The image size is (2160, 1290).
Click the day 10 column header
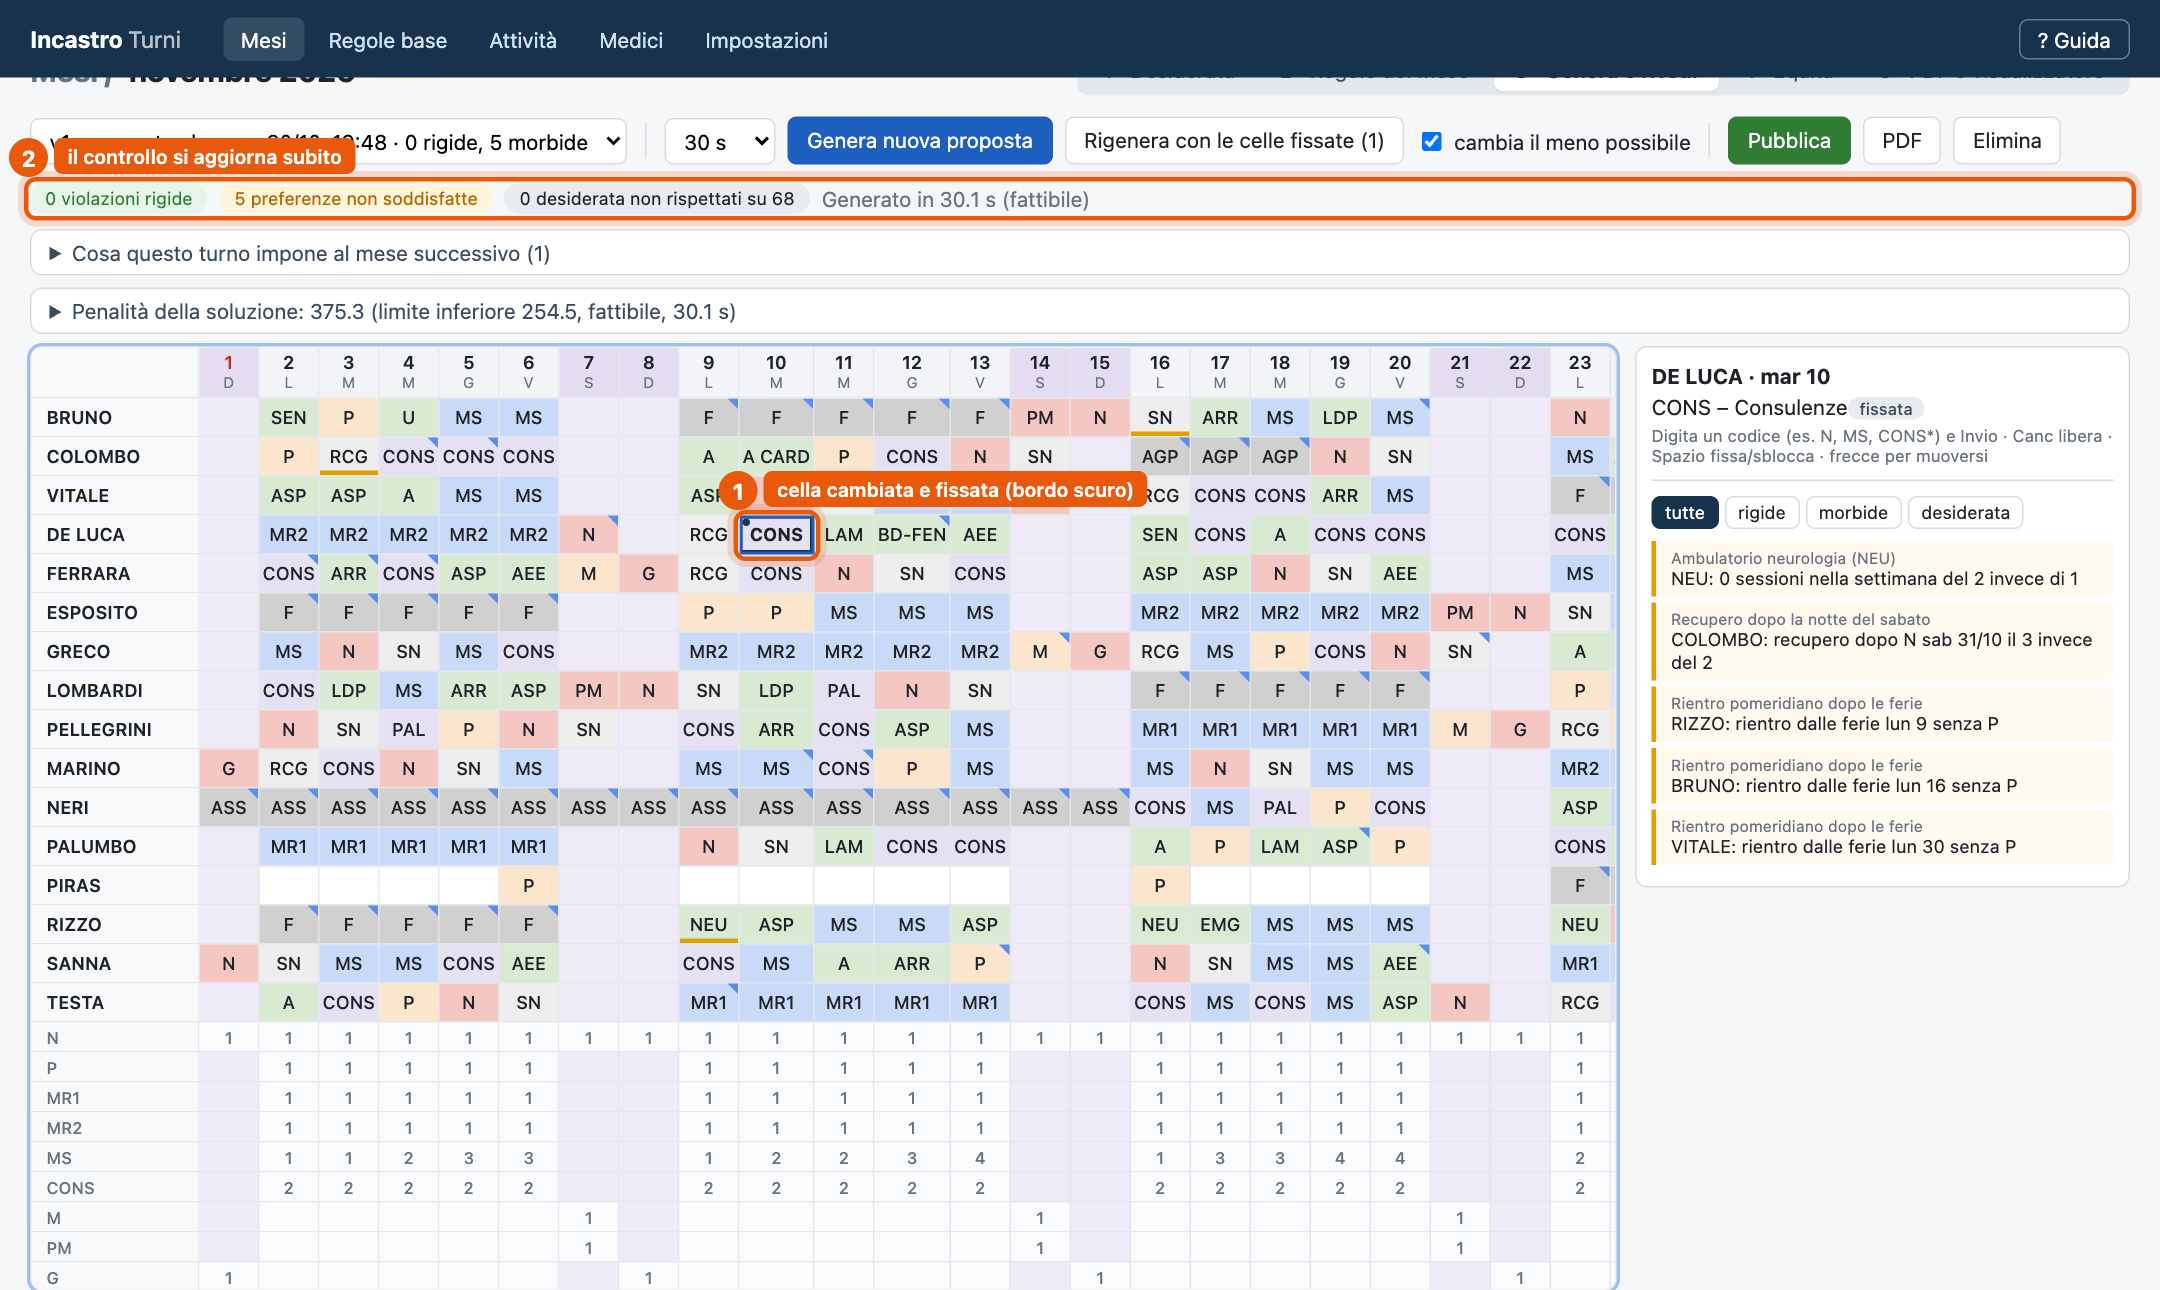pos(776,371)
